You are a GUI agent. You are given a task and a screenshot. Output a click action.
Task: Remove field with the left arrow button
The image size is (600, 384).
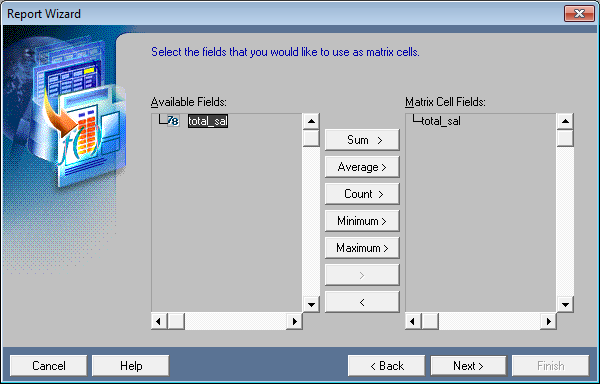(x=362, y=302)
